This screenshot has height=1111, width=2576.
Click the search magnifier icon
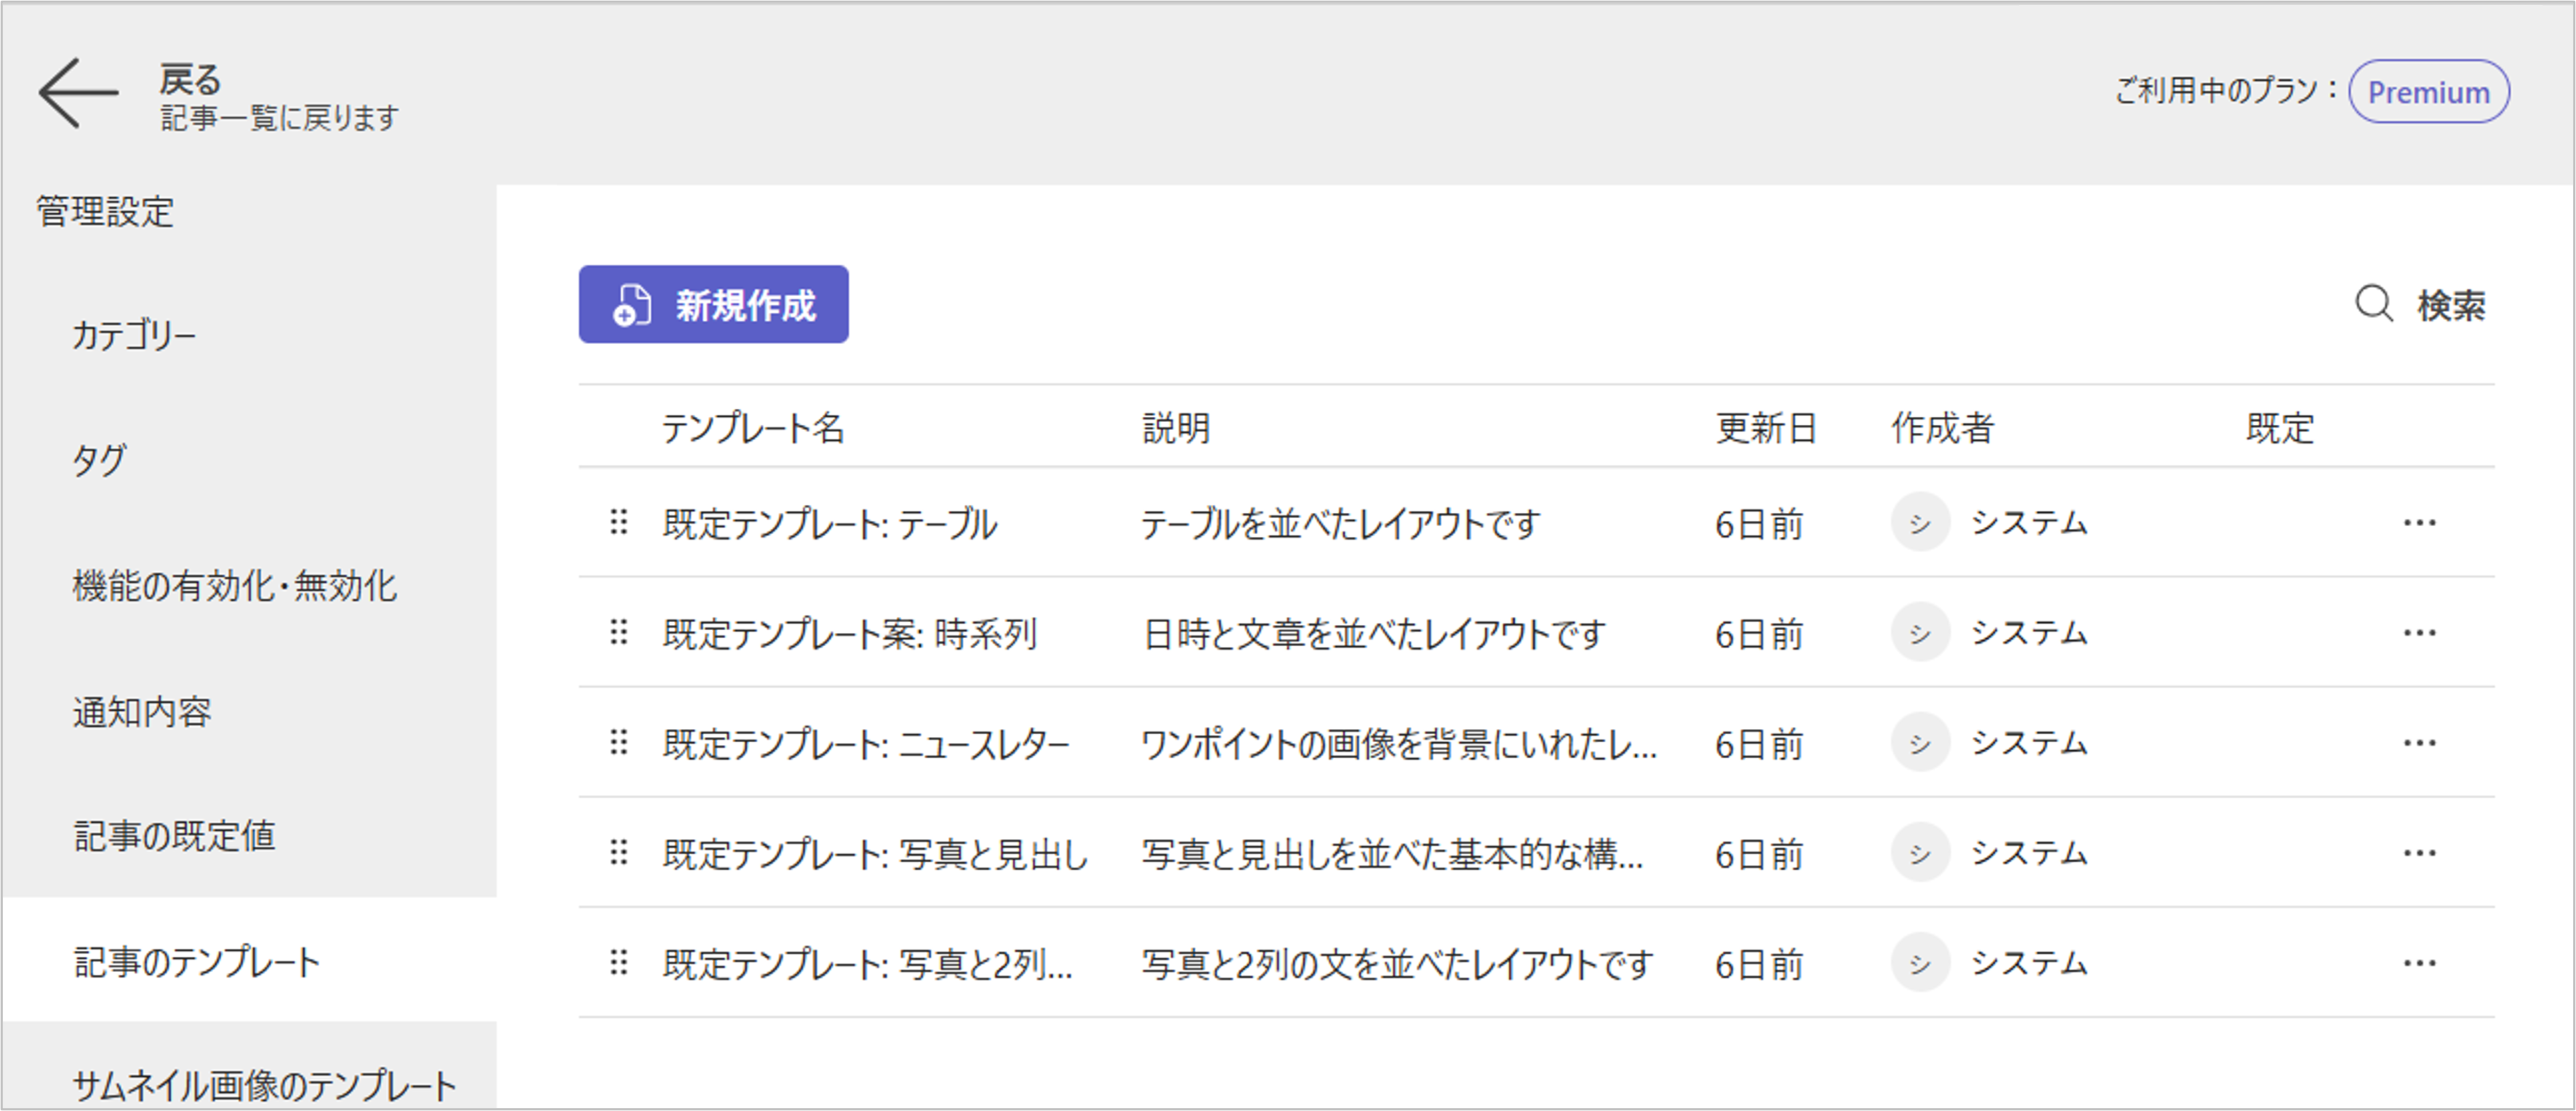2373,304
